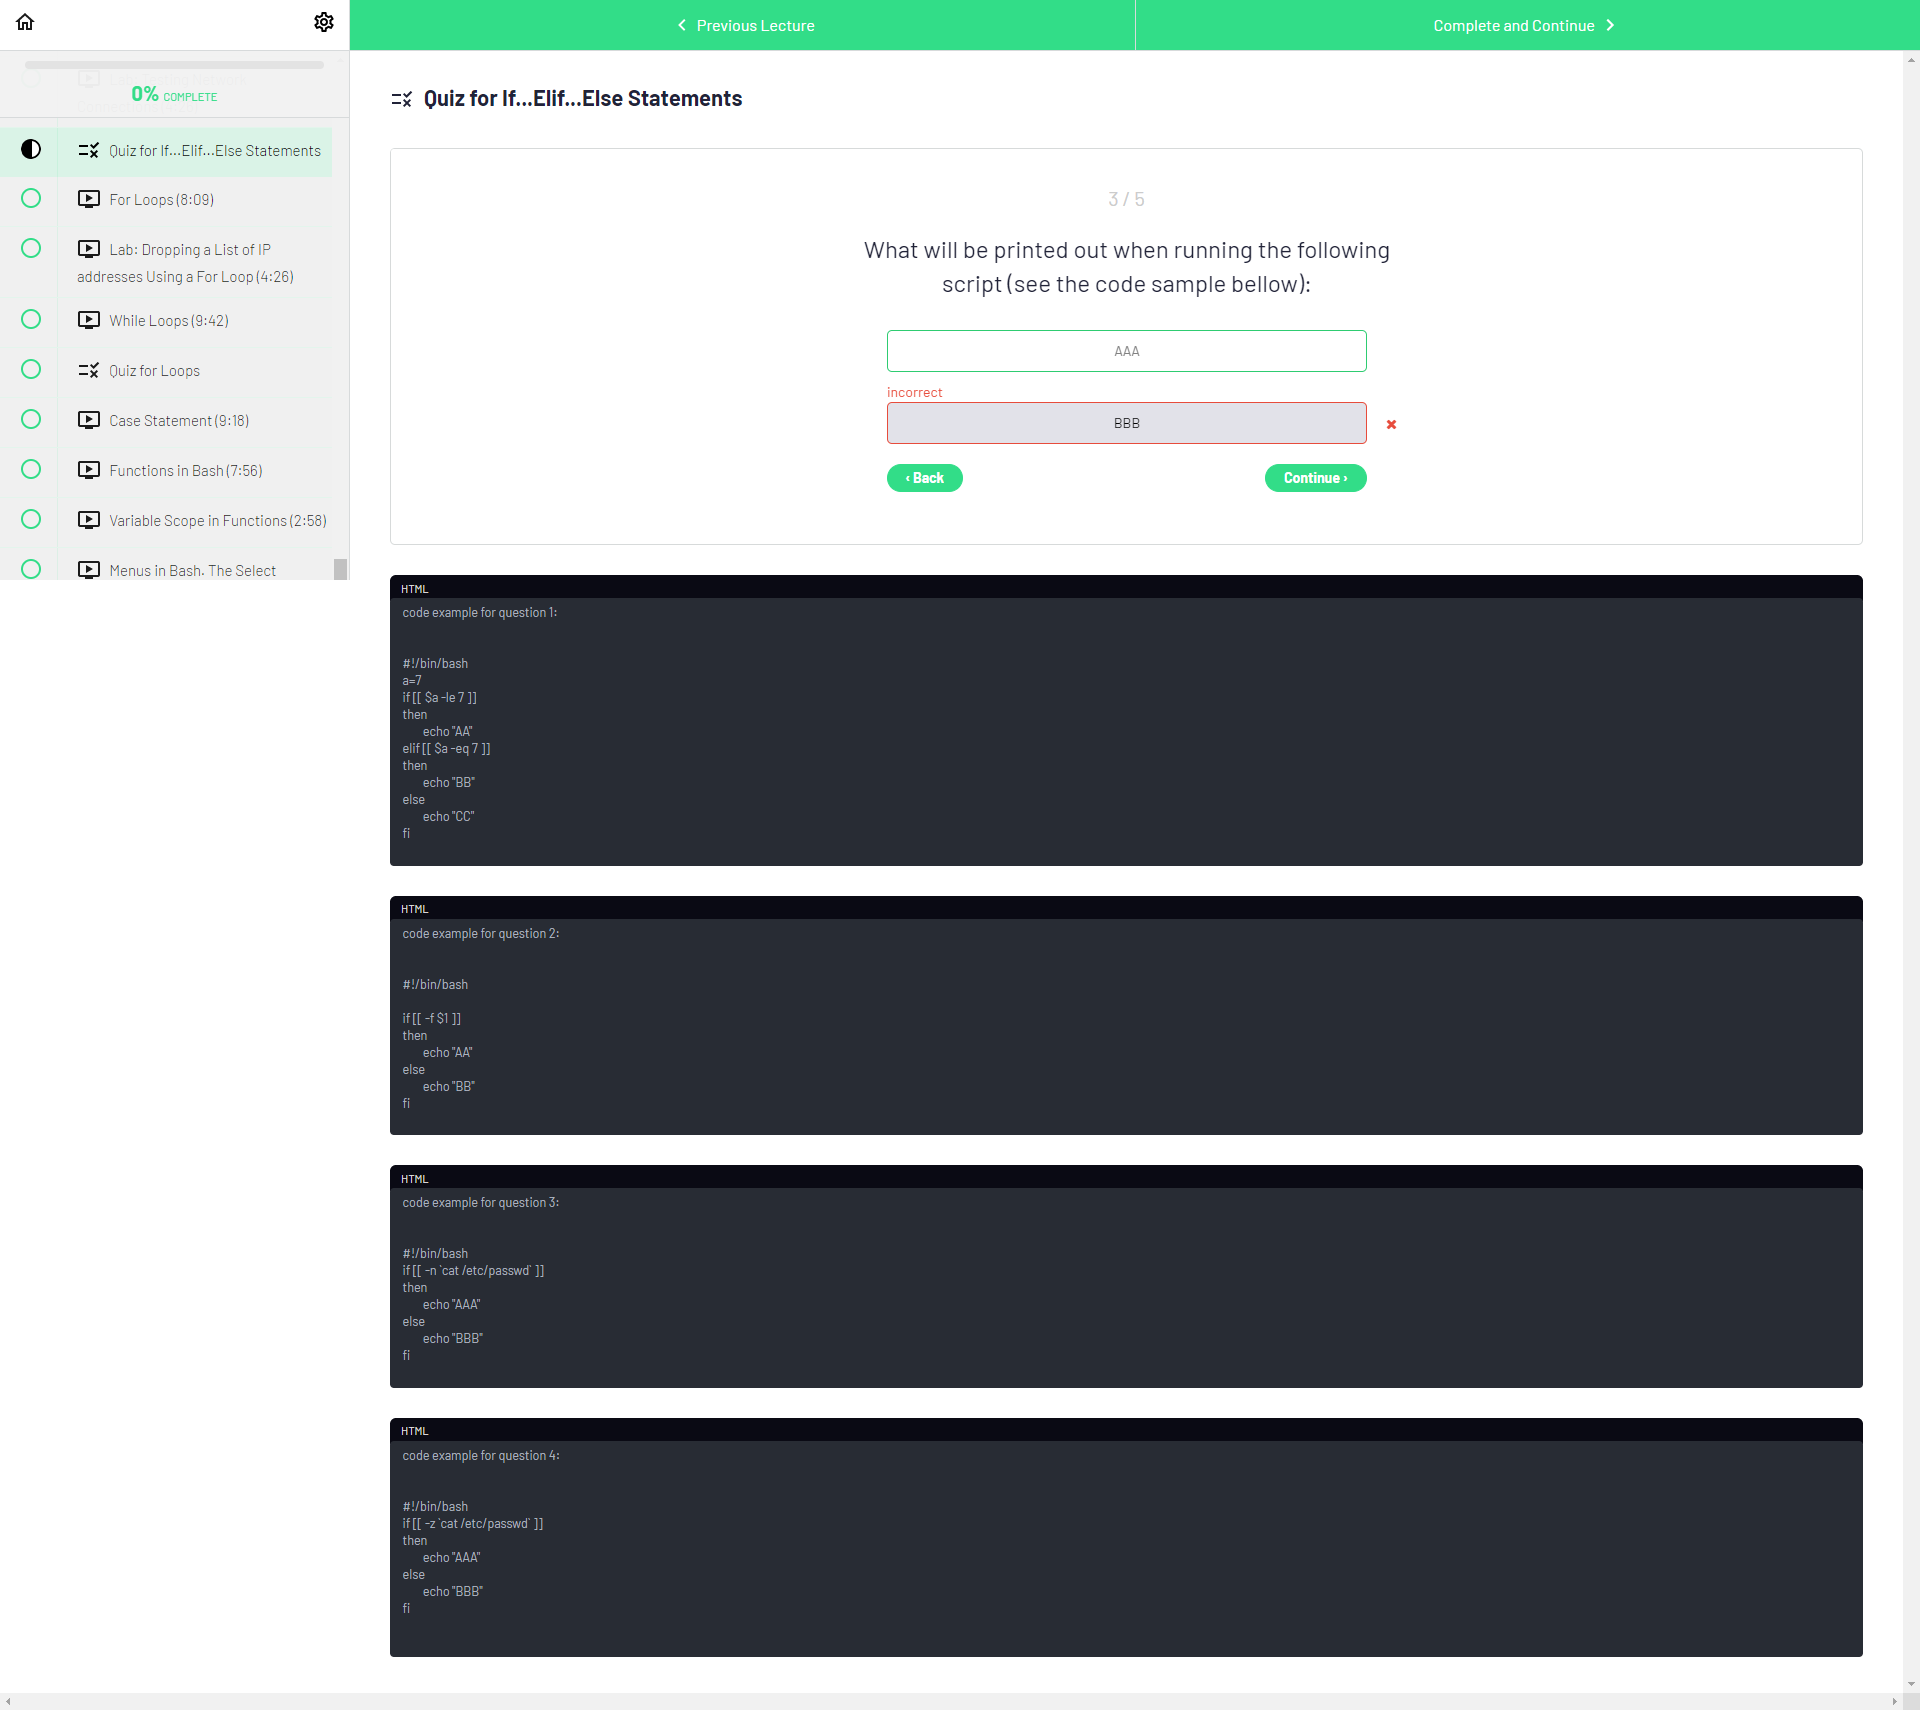Click the quiz icon next to page heading
Screen dimensions: 1920x1710
402,99
